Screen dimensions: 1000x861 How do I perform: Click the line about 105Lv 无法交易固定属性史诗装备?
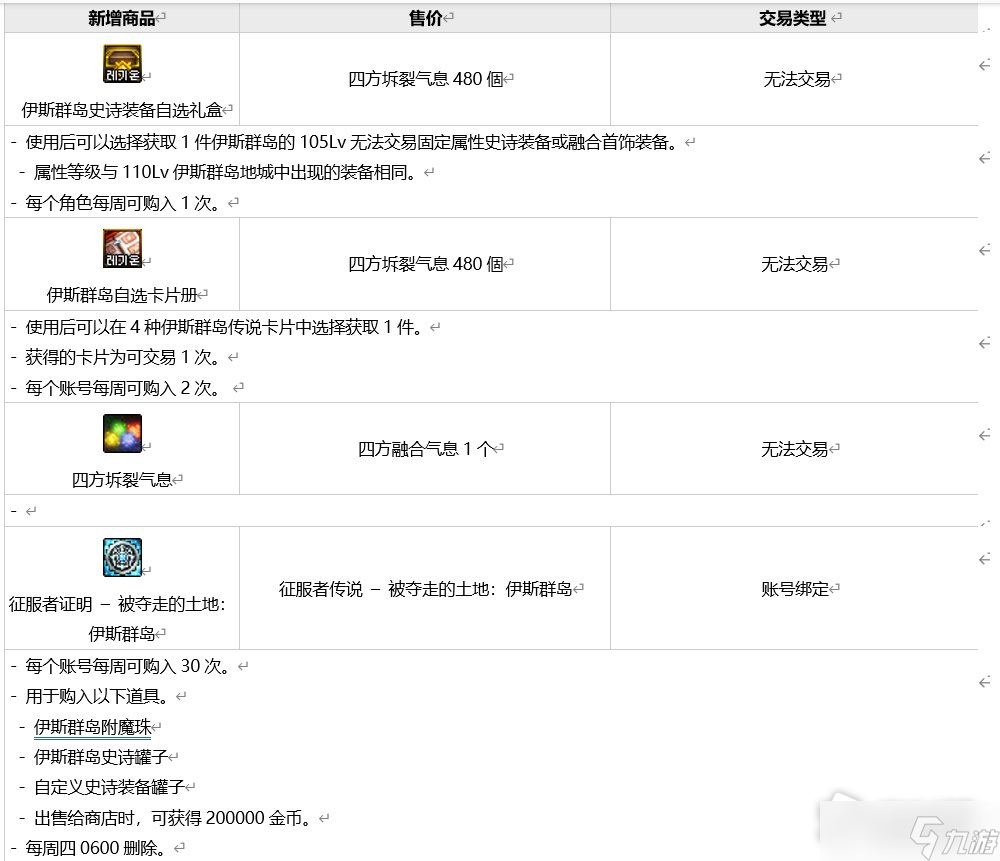coord(351,142)
